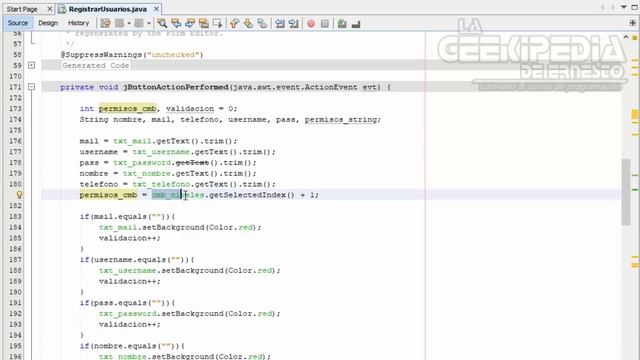Click 'if(pass.equals("")){' on line 191
The image size is (640, 360).
pos(127,303)
